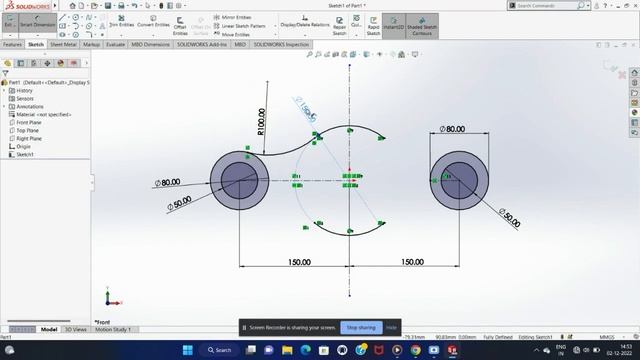Click Repair Sketch tool
Viewport: 640px width, 360px height.
click(x=339, y=26)
